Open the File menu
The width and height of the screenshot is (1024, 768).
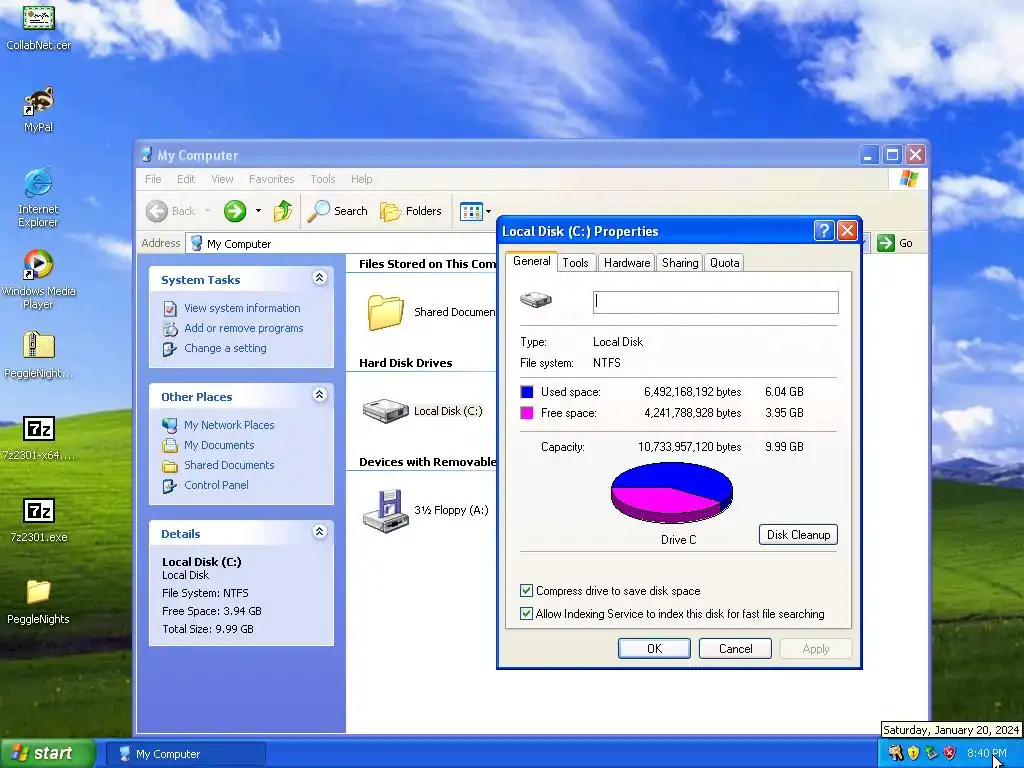[x=153, y=179]
